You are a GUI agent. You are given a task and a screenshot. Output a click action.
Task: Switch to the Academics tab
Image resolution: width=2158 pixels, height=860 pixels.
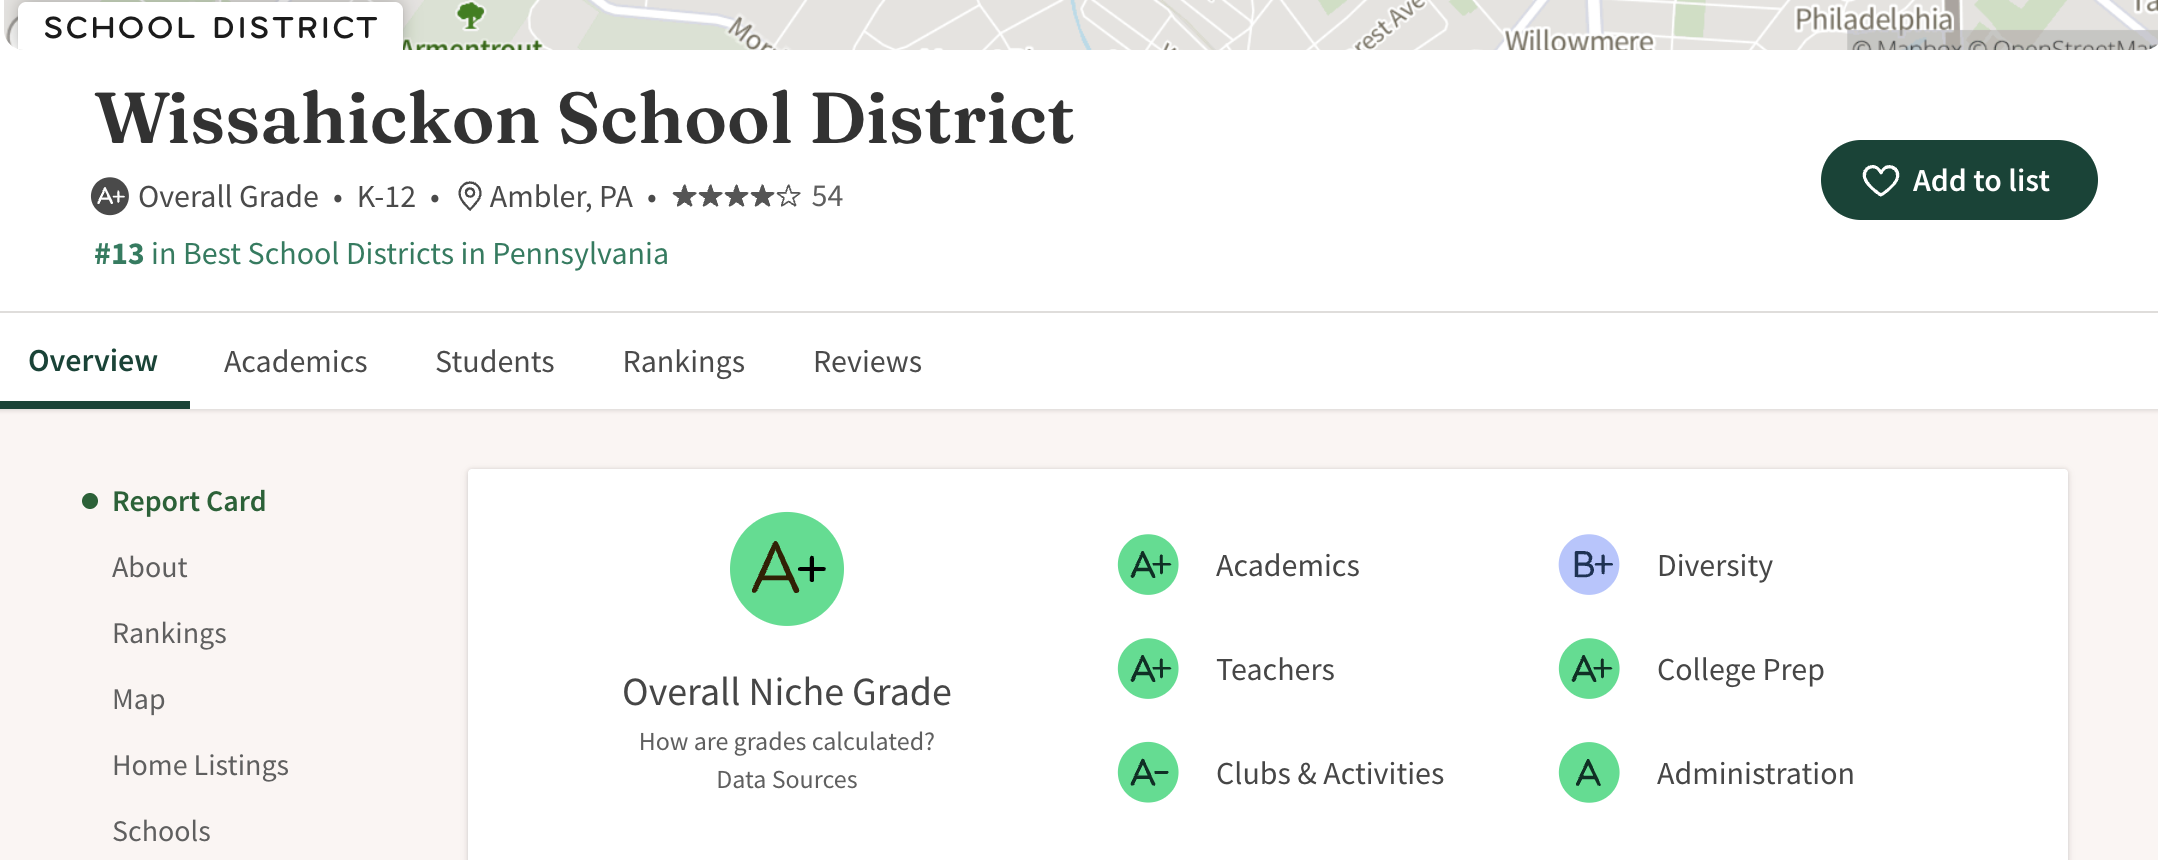pos(295,362)
